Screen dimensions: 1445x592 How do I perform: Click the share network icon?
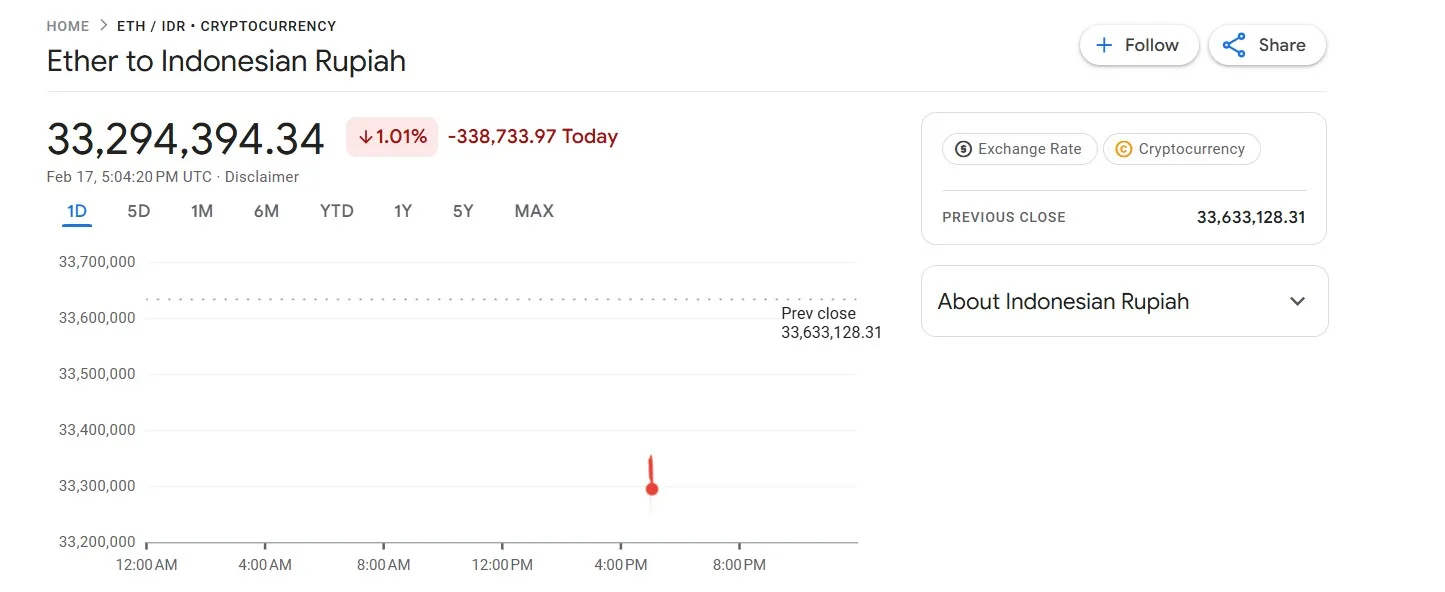tap(1234, 45)
